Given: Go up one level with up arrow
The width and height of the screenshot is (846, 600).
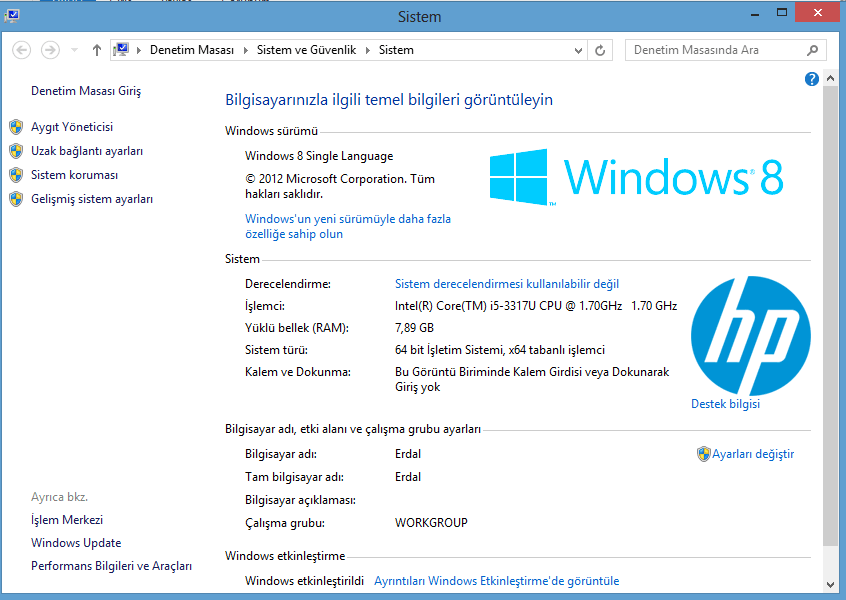Looking at the screenshot, I should (97, 50).
